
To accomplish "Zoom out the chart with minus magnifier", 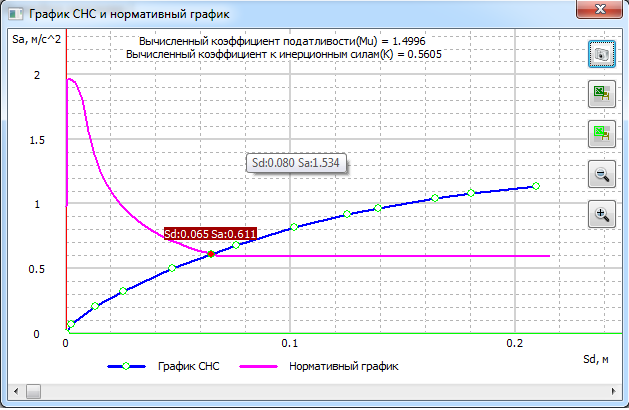I will [602, 174].
